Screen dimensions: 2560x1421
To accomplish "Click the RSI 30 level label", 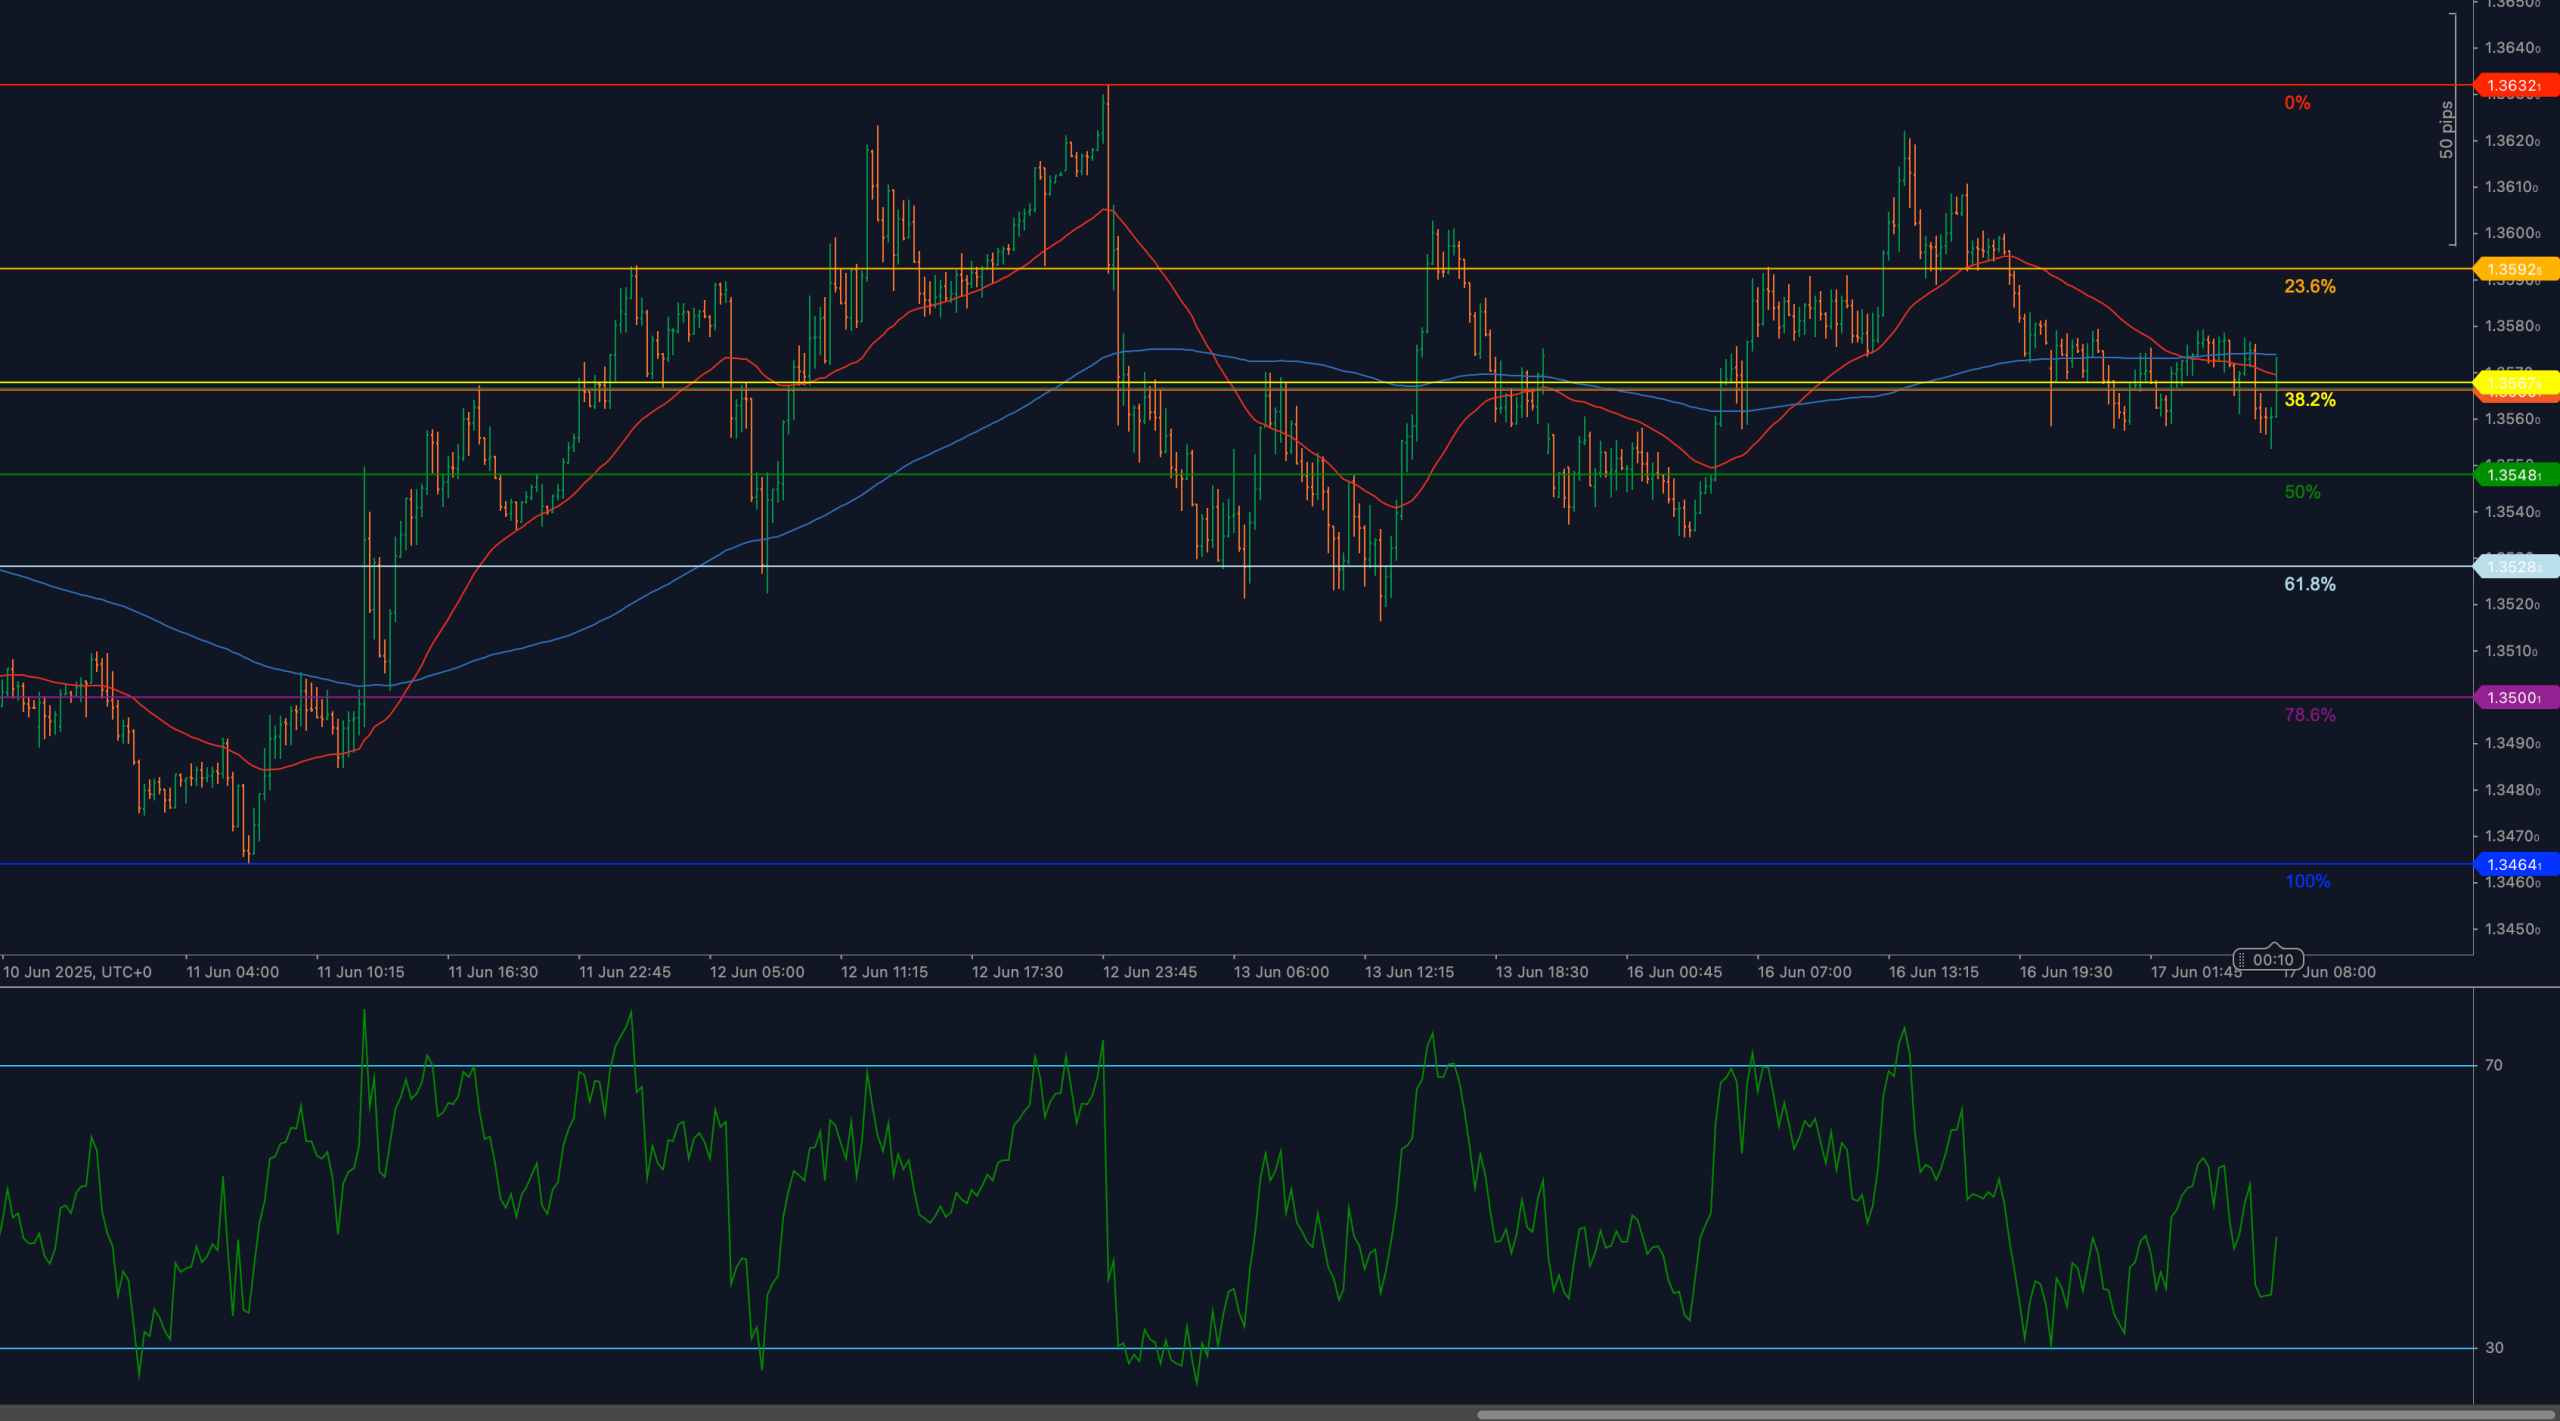I will 2494,1349.
